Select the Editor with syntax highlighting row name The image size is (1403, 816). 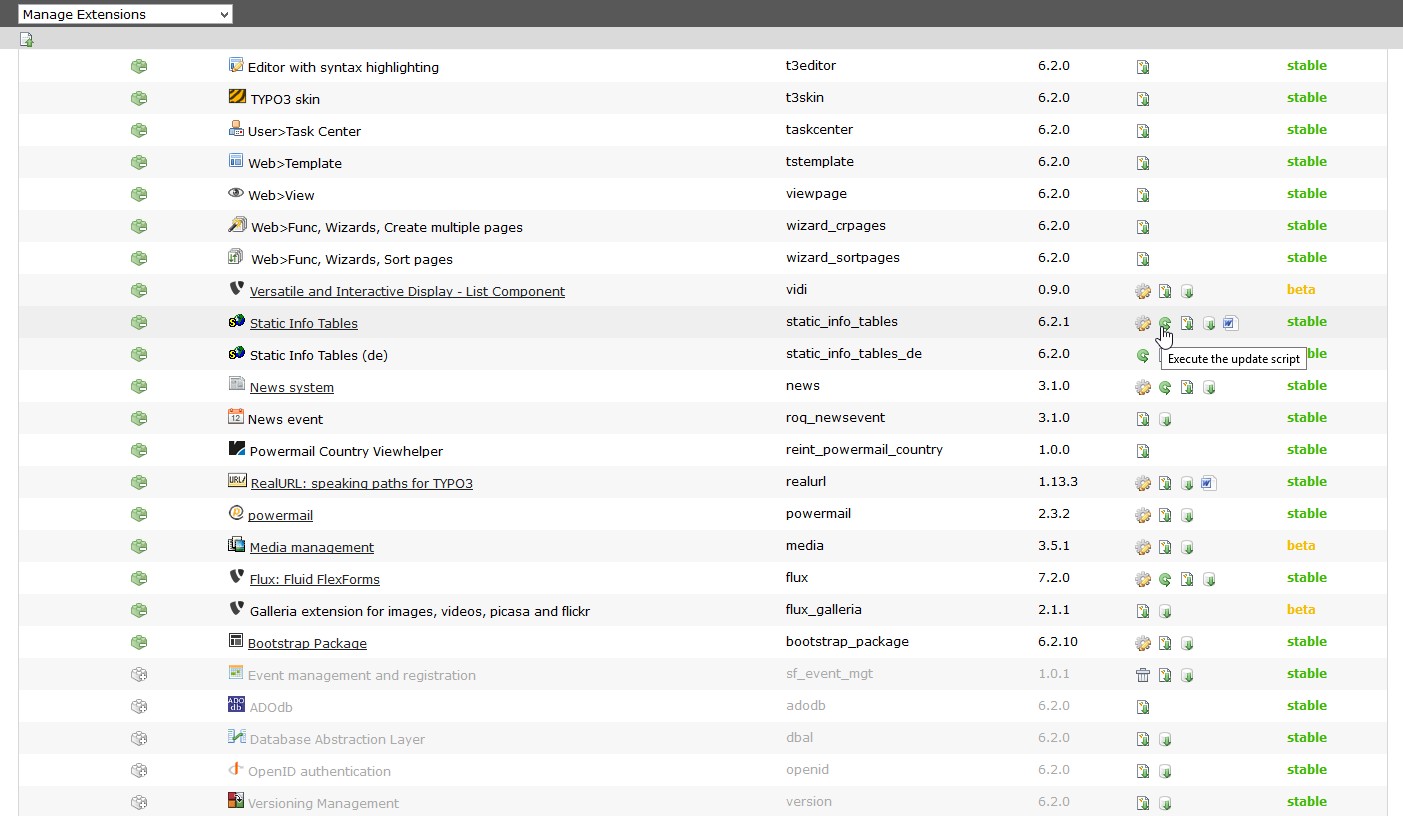click(x=343, y=68)
